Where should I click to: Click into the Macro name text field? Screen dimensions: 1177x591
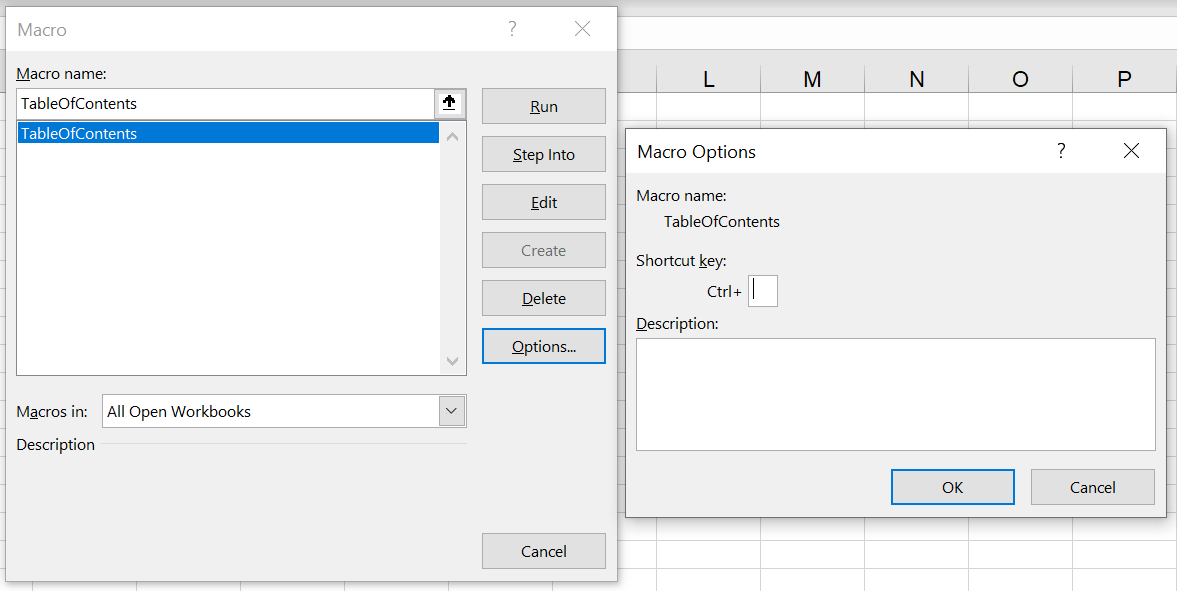click(x=225, y=103)
